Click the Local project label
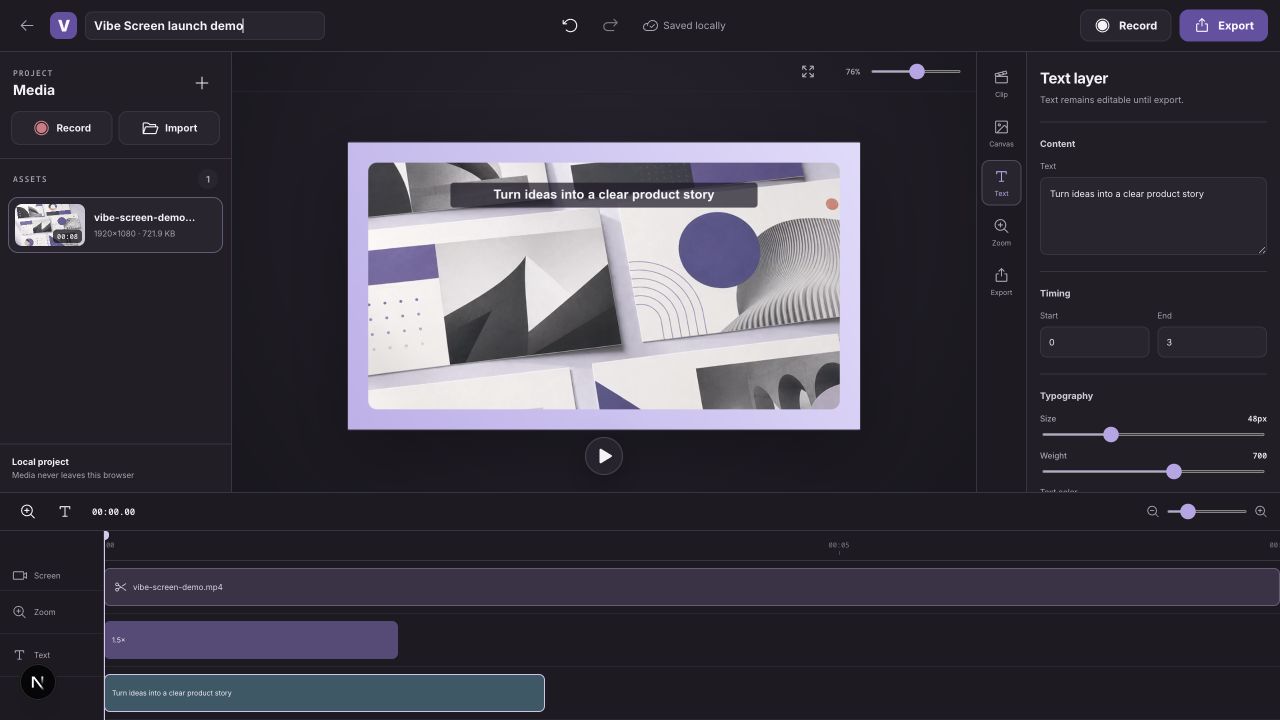This screenshot has width=1280, height=720. (40, 462)
